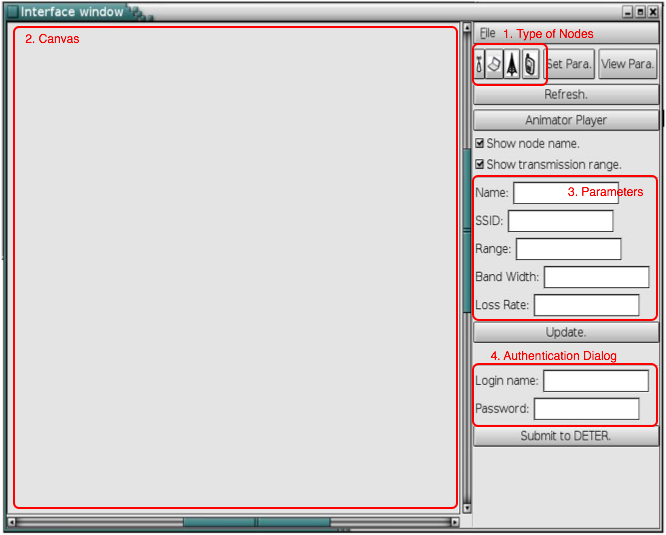Minimize the Interface window
Viewport: 666px width, 535px height.
(x=627, y=12)
